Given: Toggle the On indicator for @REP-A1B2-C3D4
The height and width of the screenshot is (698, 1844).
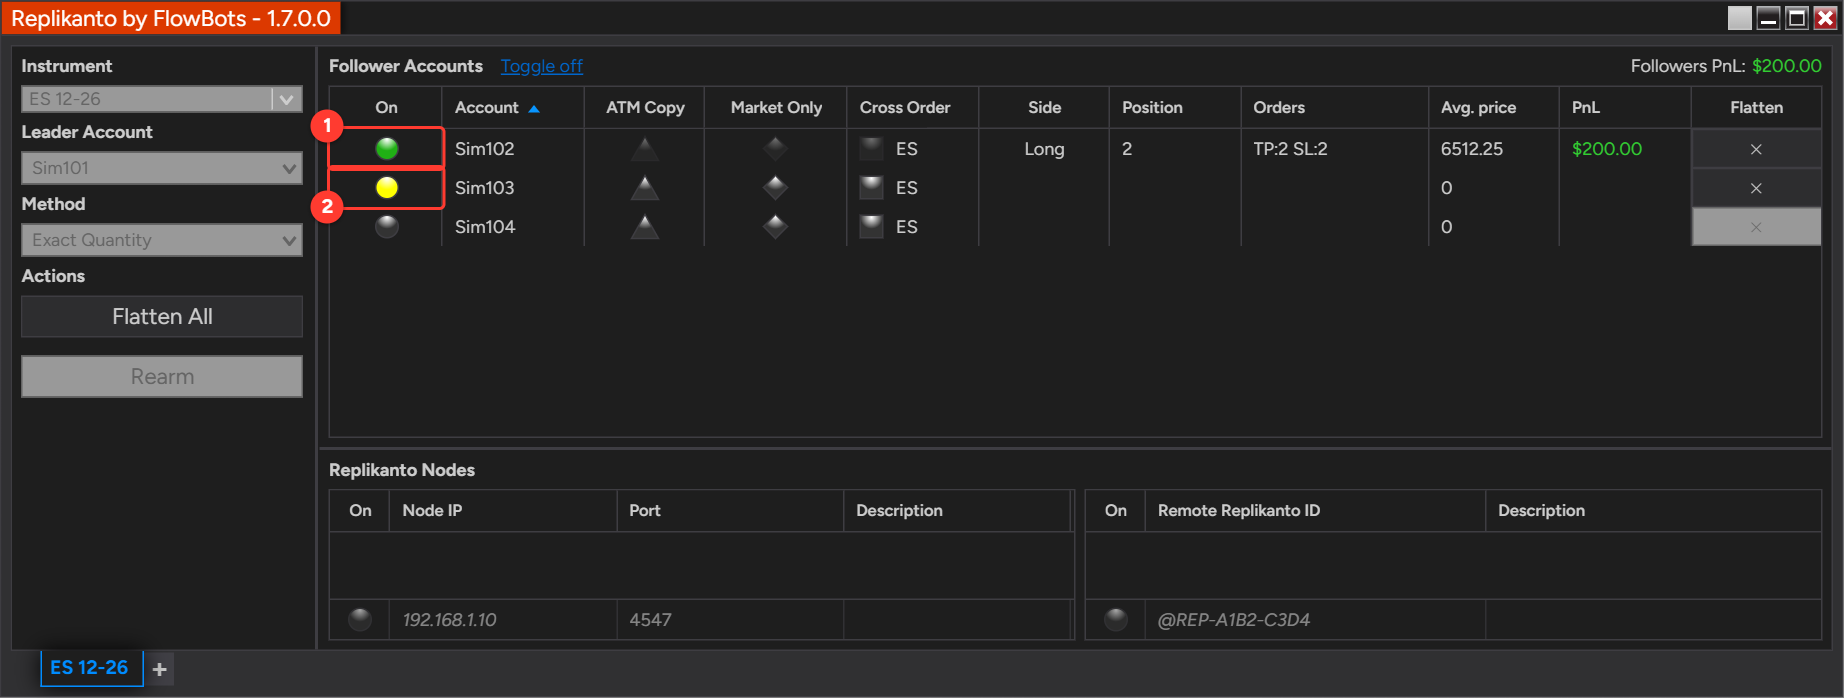Looking at the screenshot, I should pos(1116,620).
